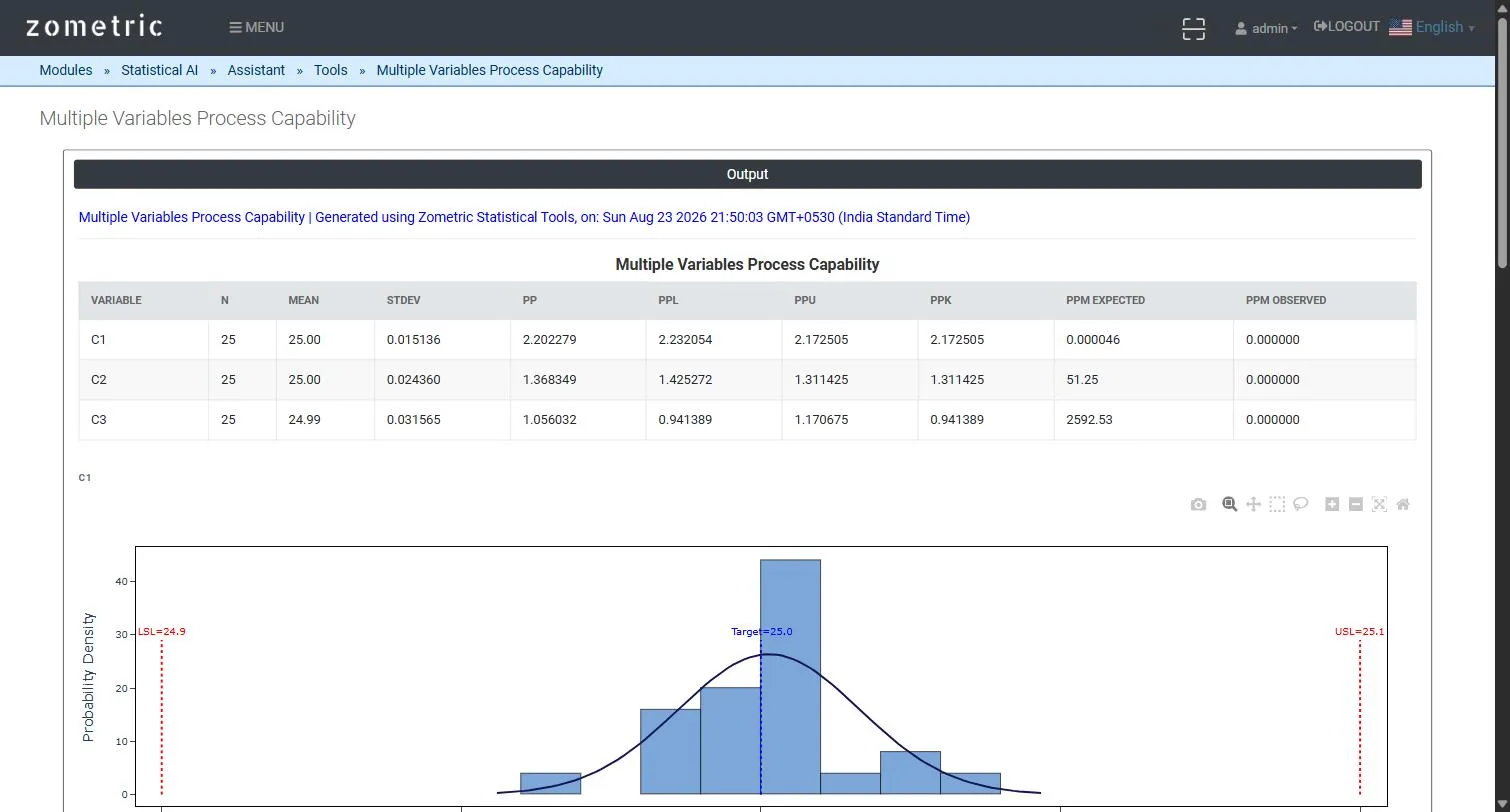Click the PPM expected value 51.25
This screenshot has width=1510, height=812.
point(1082,380)
